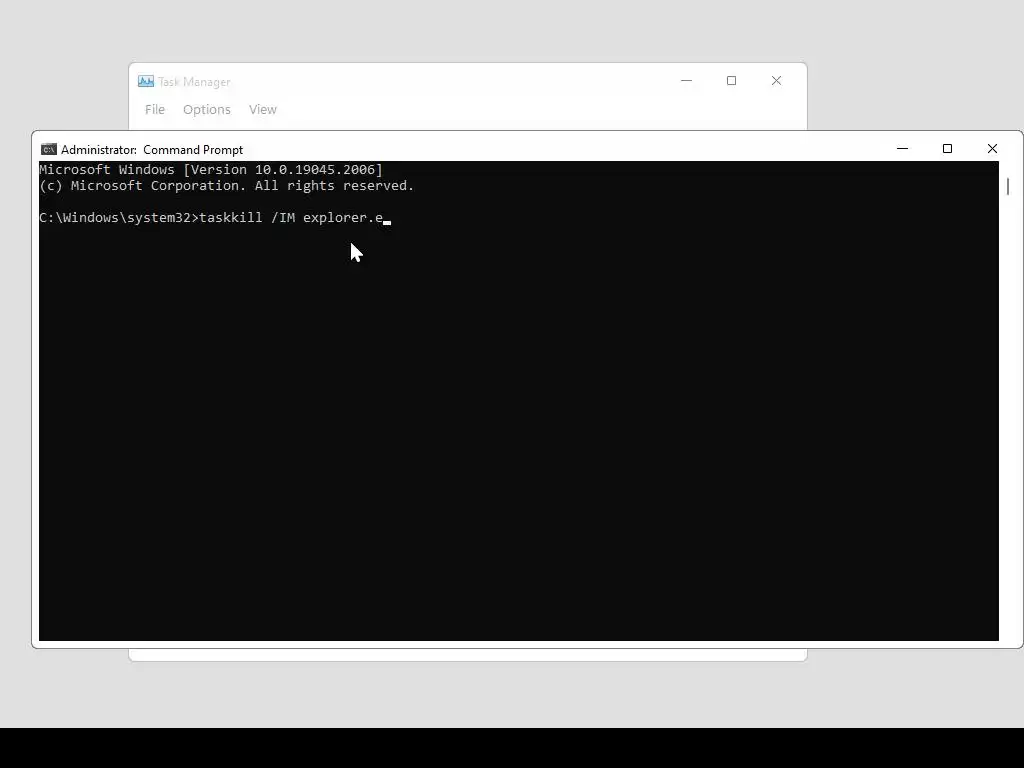Screen dimensions: 1024x768
Task: Click the 'taskkill /IM explorer.e' command text
Action: point(291,217)
